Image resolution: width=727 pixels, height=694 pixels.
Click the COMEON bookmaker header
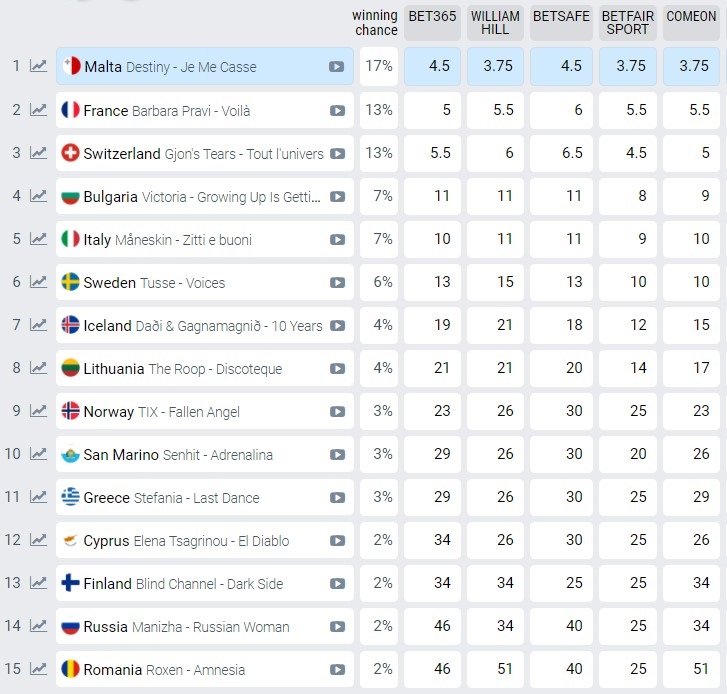click(691, 23)
